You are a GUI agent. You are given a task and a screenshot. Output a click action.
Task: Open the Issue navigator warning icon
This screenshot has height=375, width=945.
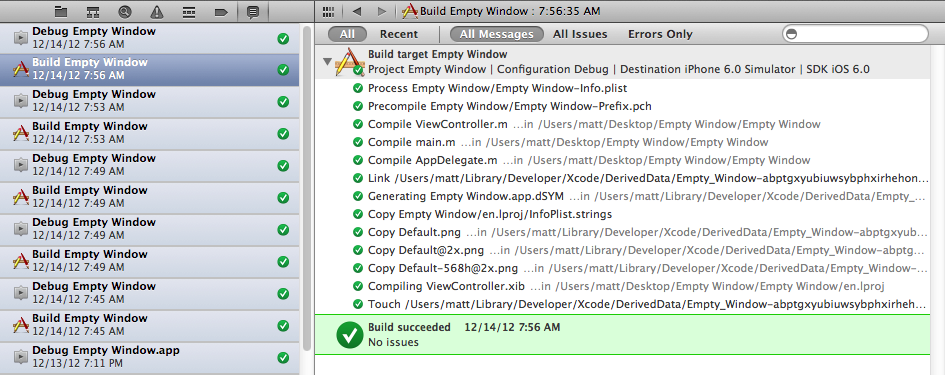tap(157, 11)
